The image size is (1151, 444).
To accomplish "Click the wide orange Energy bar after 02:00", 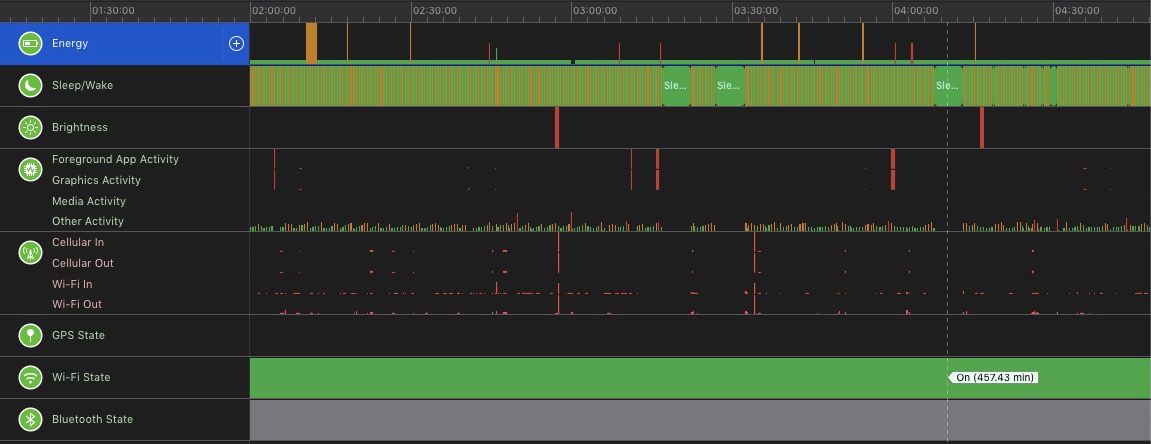I will point(311,43).
